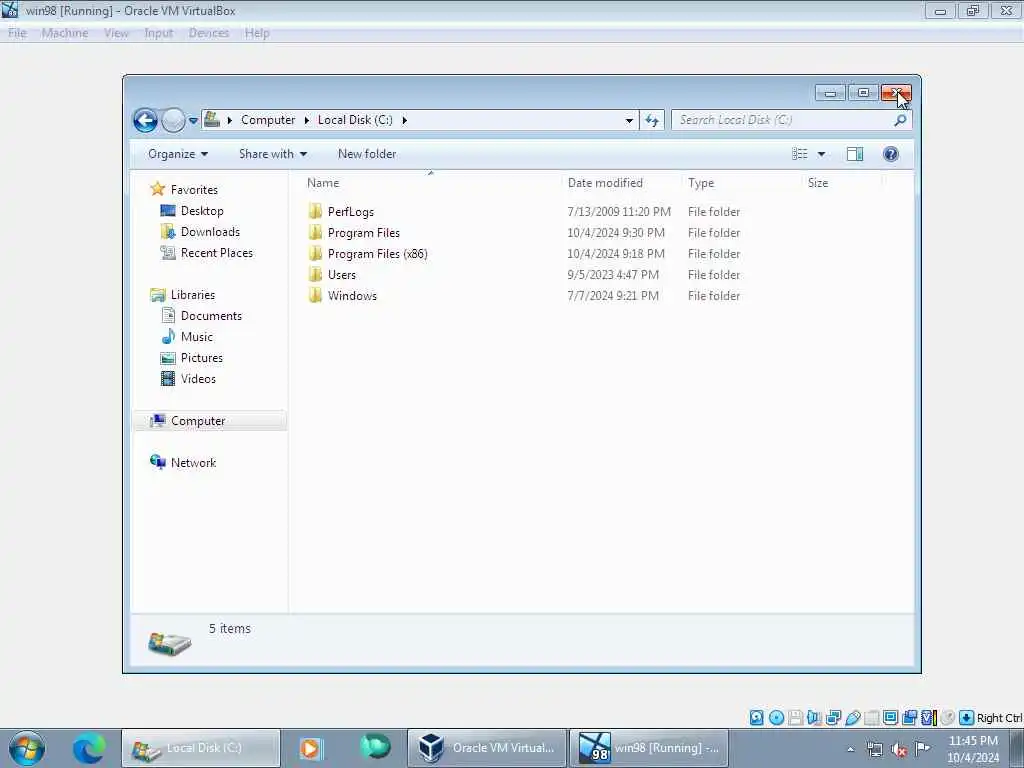Select the Program Files (x86) folder
1024x768 pixels.
click(377, 253)
